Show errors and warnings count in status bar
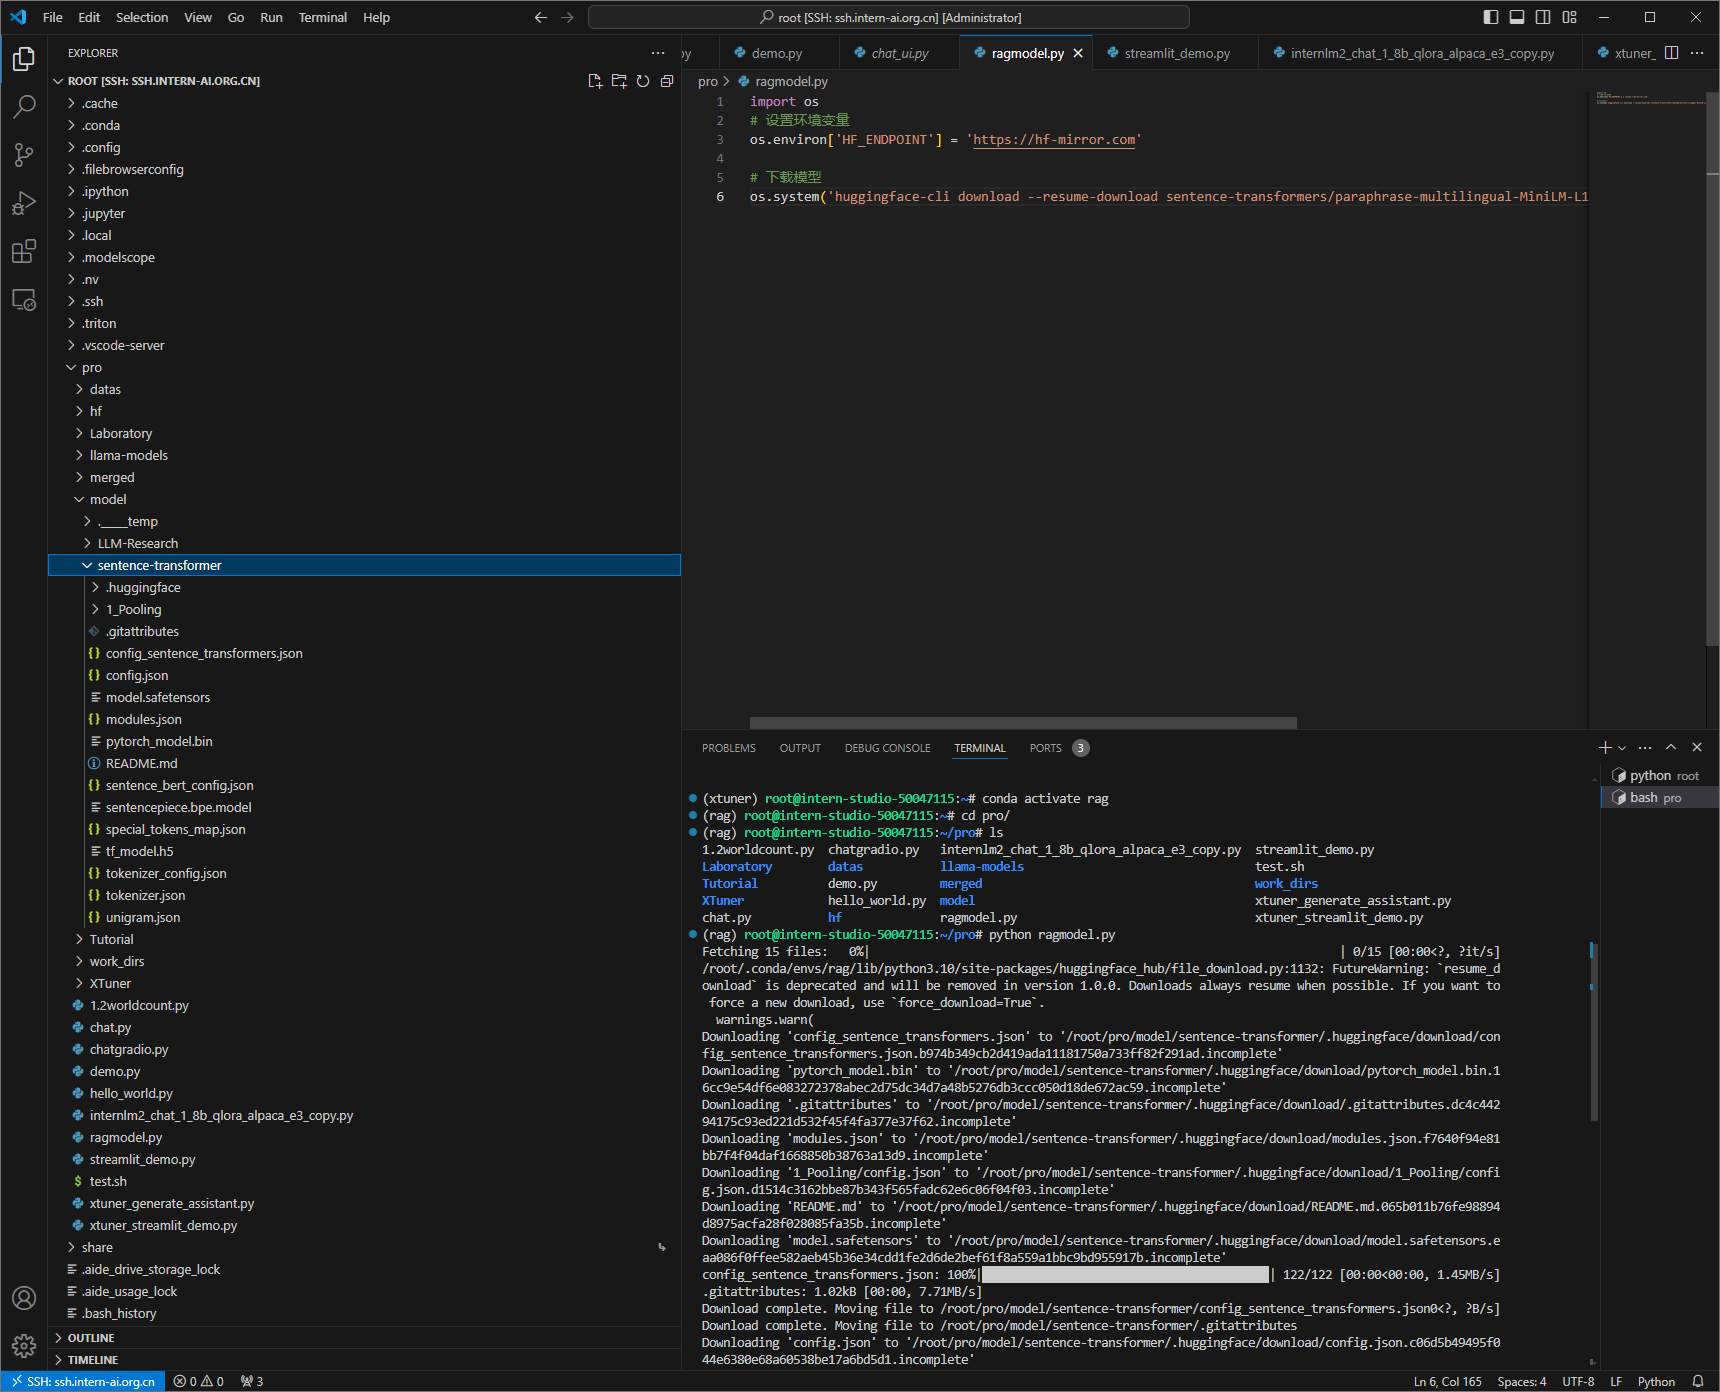The width and height of the screenshot is (1720, 1392). 198,1382
